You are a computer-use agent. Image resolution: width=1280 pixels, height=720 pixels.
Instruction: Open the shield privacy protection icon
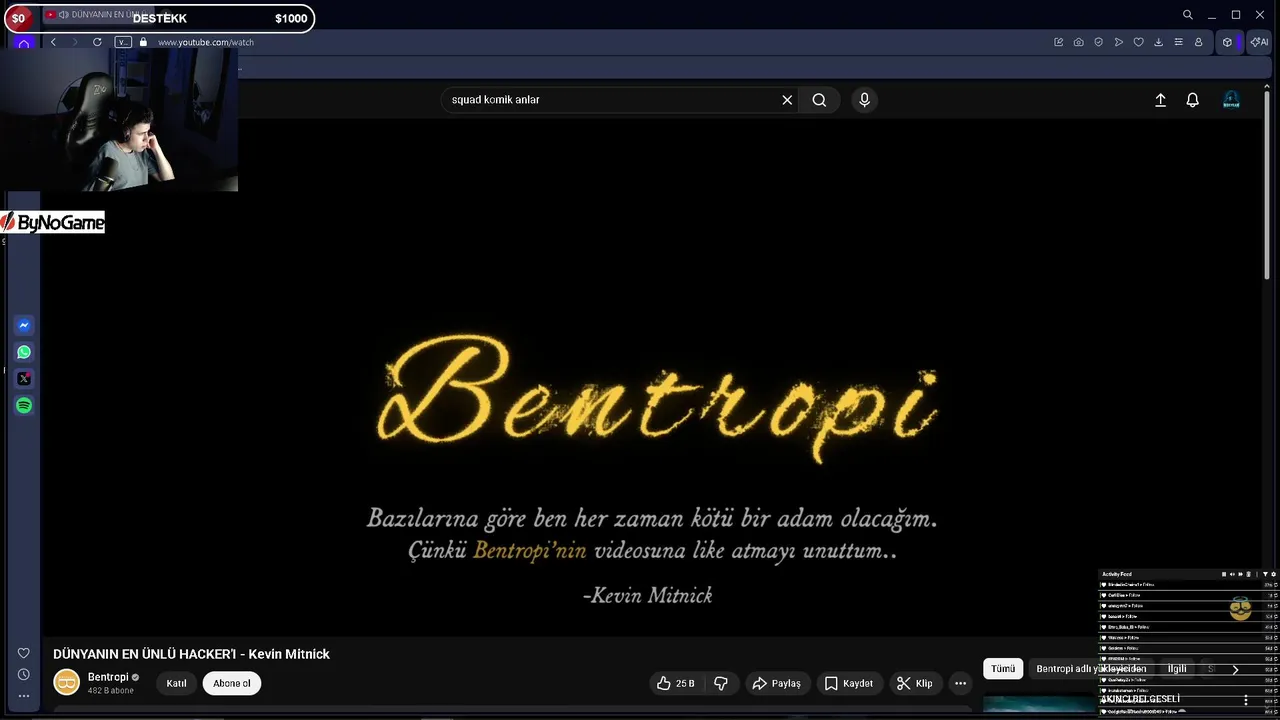tap(1098, 42)
